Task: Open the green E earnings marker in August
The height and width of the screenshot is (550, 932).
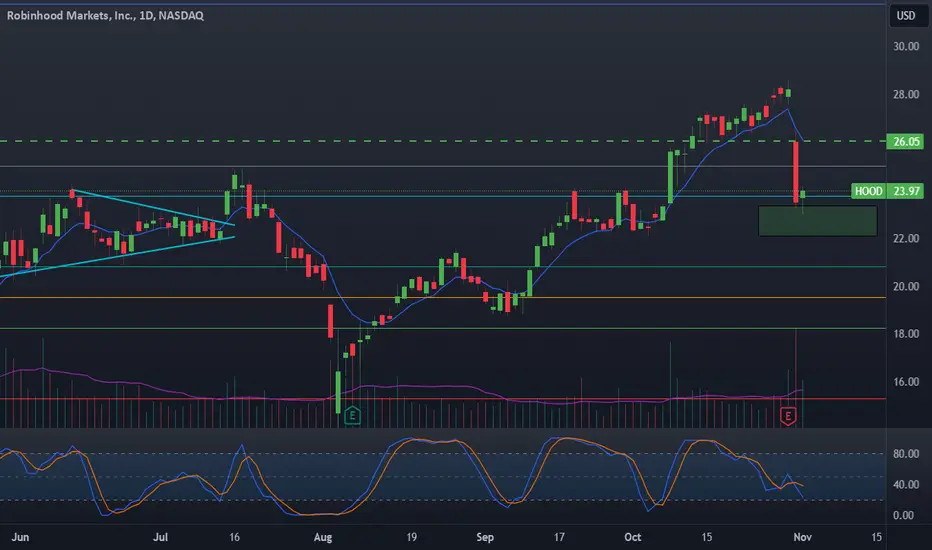Action: 352,414
